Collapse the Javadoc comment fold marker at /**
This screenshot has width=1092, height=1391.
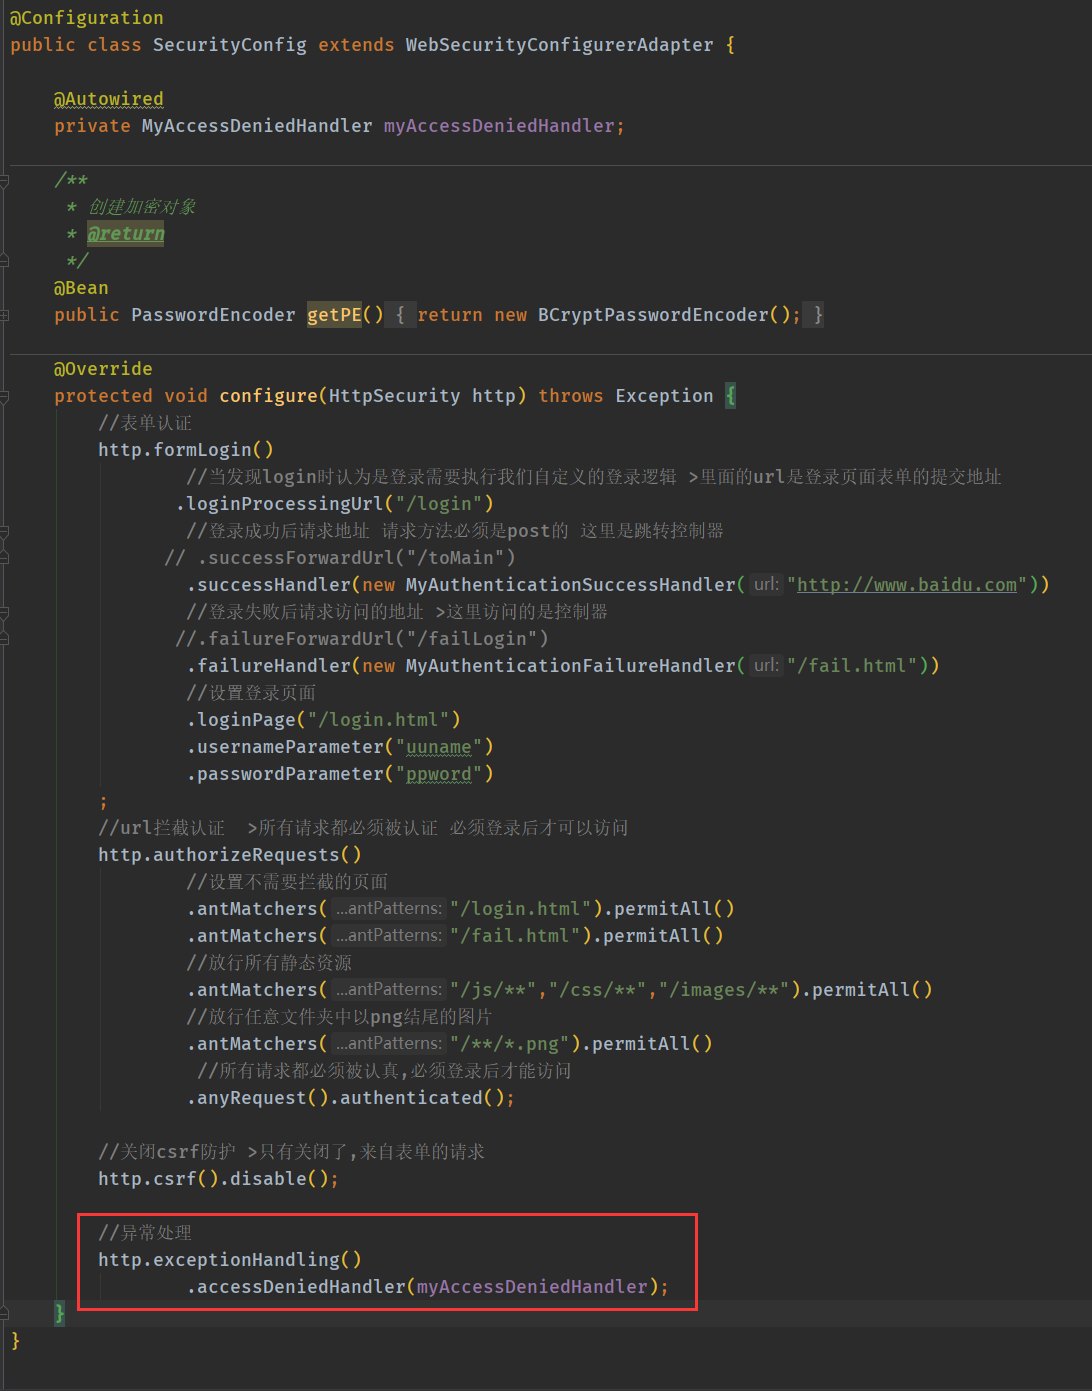tap(4, 180)
